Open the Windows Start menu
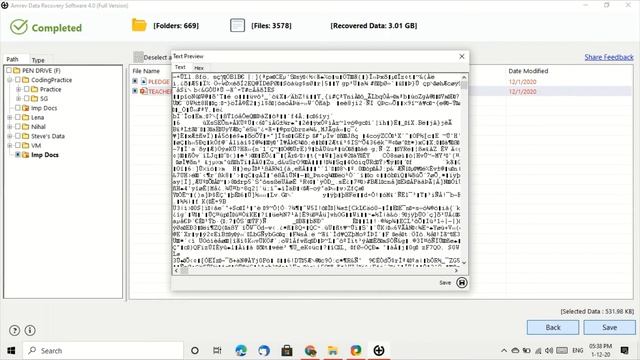The width and height of the screenshot is (640, 360). pyautogui.click(x=11, y=351)
